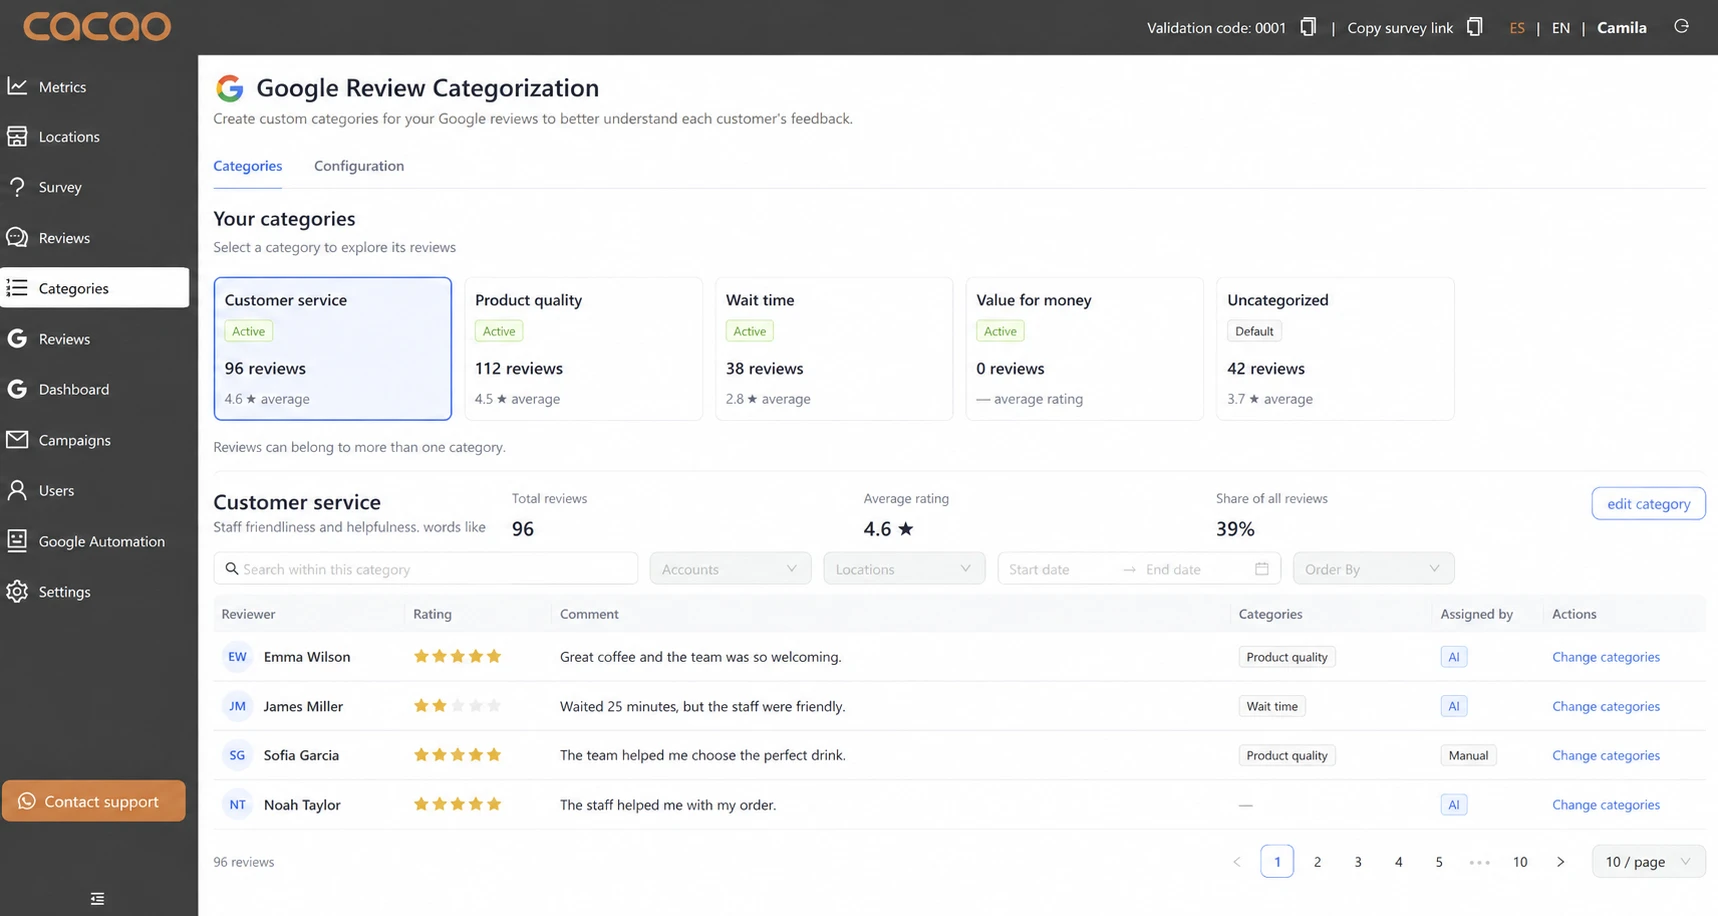This screenshot has height=916, width=1718.
Task: Click the WhatsApp icon on Contact support
Action: tap(27, 801)
